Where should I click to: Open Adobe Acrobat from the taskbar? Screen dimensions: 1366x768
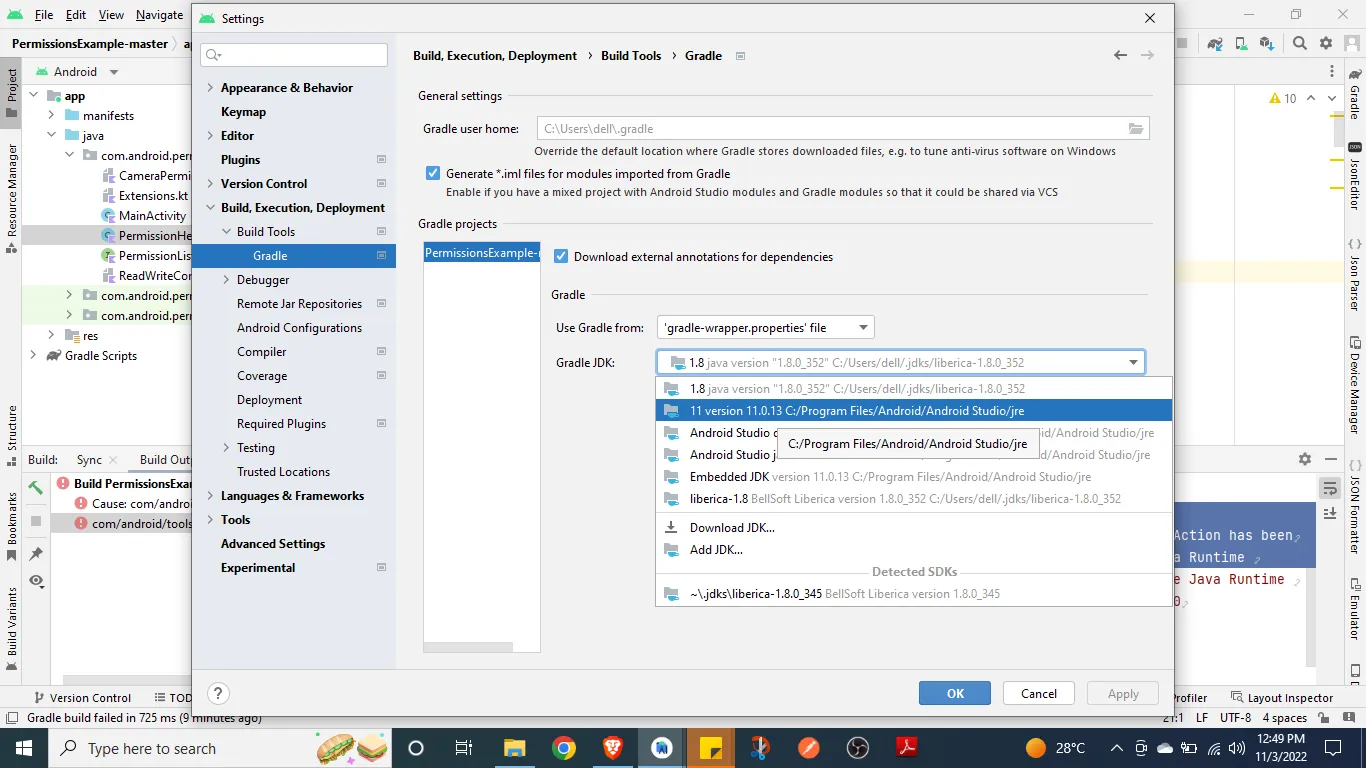(x=906, y=748)
